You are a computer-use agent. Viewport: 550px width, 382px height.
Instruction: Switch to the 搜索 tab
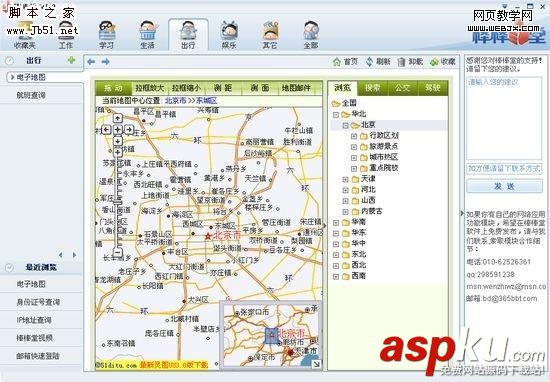[x=373, y=88]
